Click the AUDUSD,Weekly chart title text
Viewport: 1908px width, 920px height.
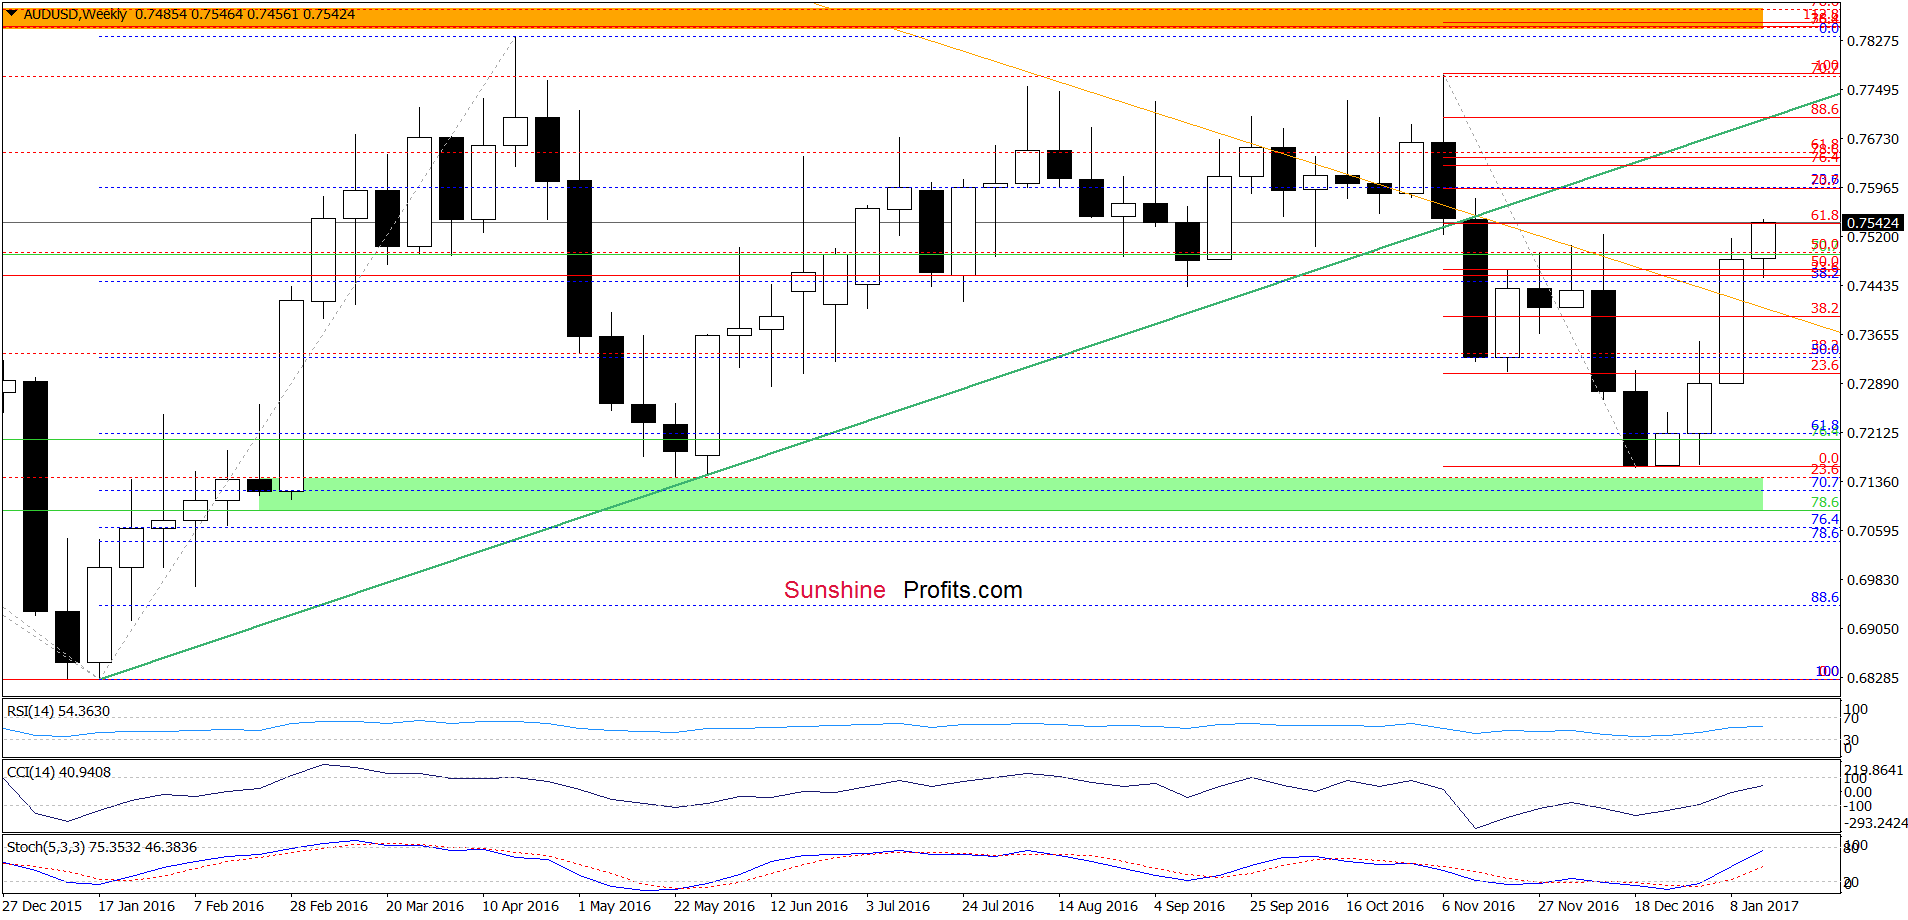click(75, 14)
